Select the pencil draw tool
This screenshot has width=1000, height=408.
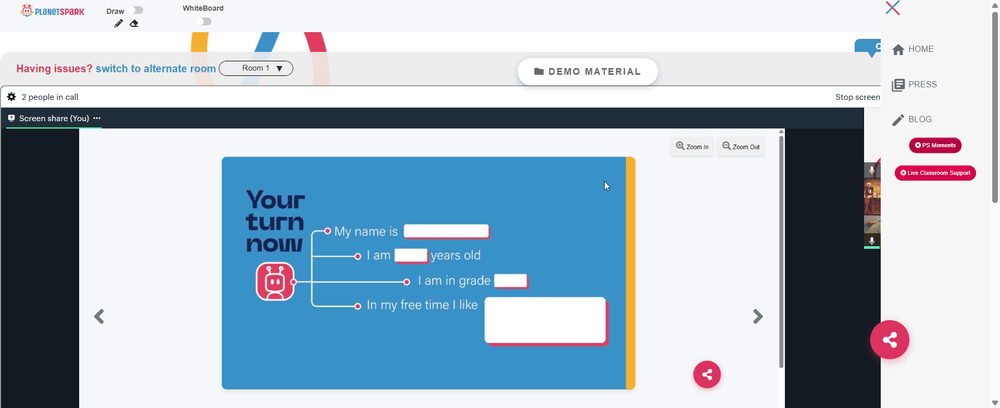(x=118, y=24)
